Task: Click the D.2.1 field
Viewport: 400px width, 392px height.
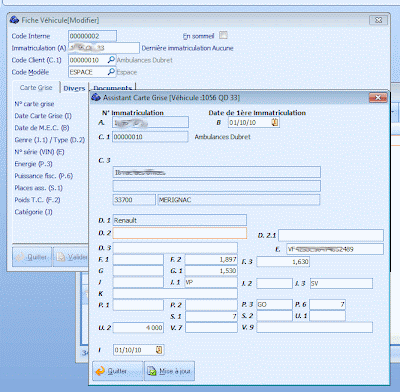Action: [331, 235]
